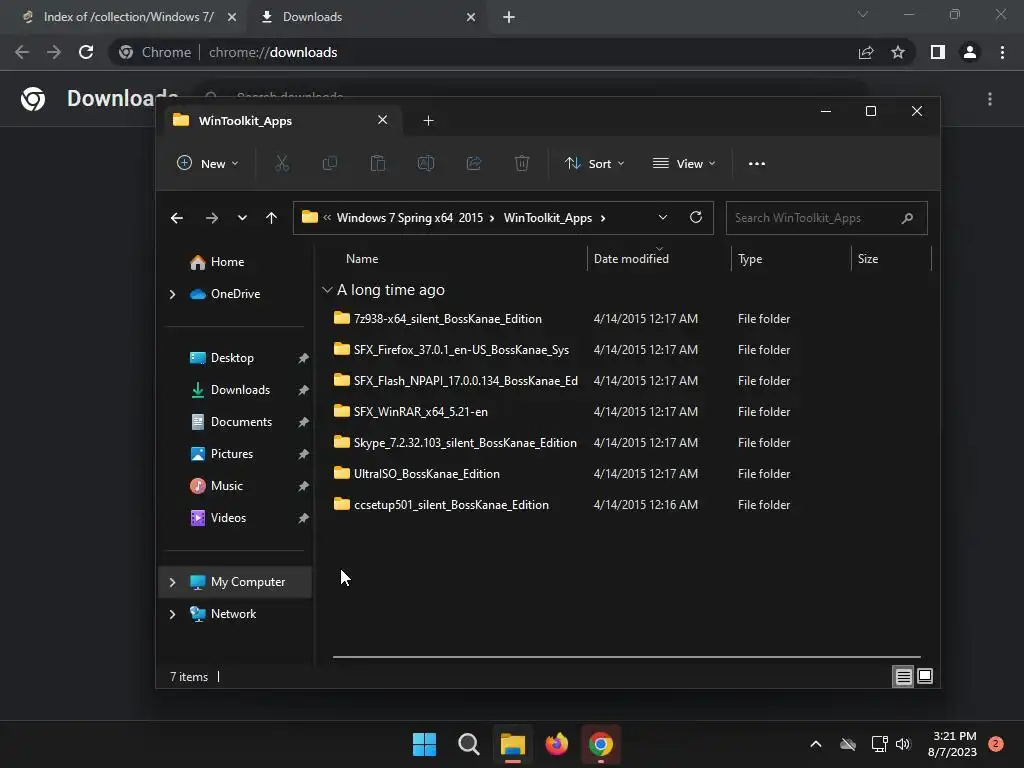Click the search magnifier in Explorer search box
This screenshot has width=1024, height=768.
(x=907, y=218)
